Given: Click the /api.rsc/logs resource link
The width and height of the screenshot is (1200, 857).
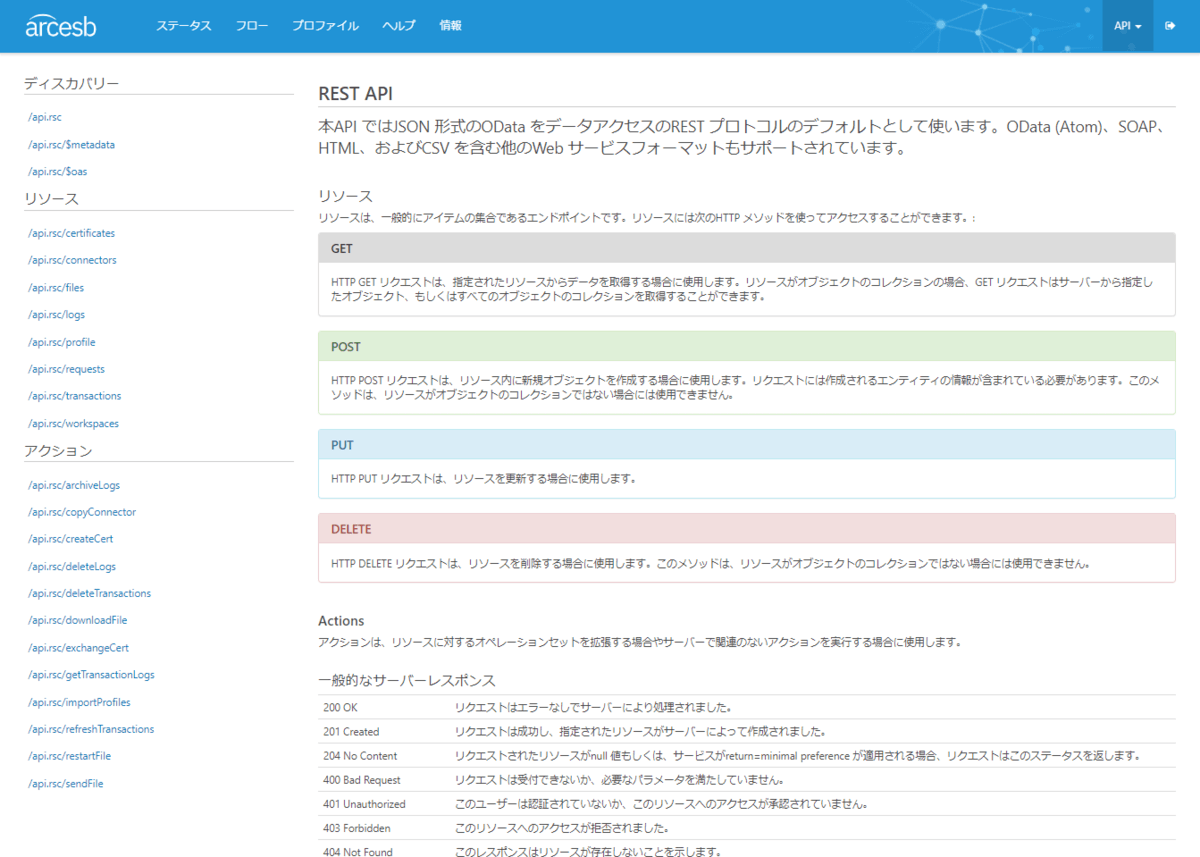Looking at the screenshot, I should [57, 314].
